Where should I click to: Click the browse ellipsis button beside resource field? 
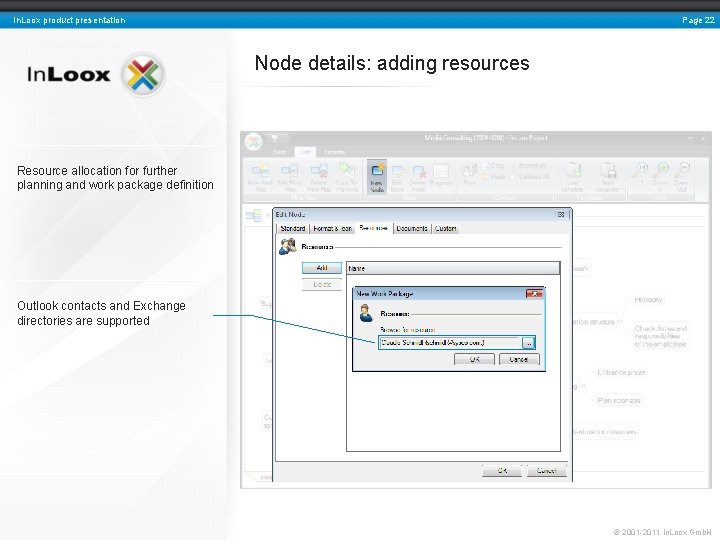(x=529, y=343)
